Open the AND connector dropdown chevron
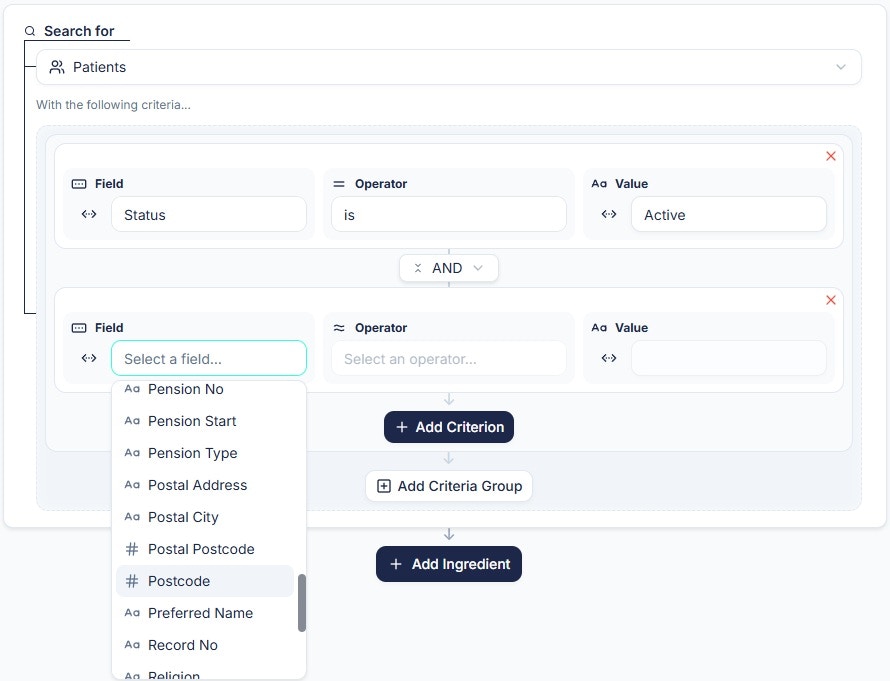The image size is (890, 681). click(x=478, y=268)
